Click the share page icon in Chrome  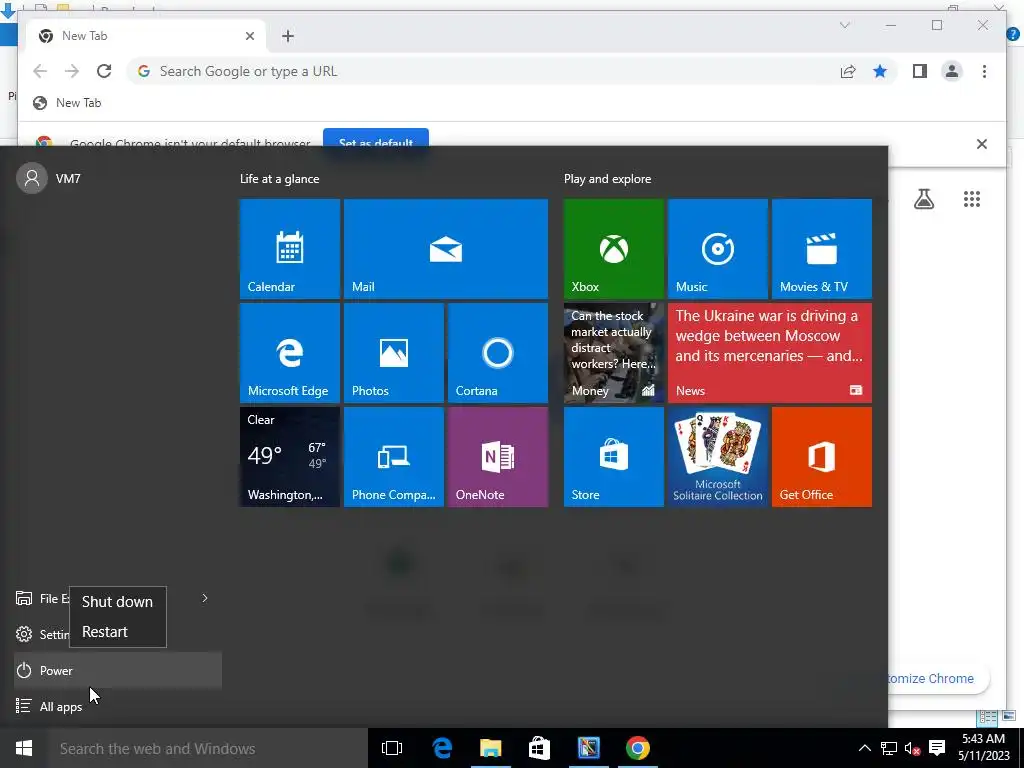point(848,71)
